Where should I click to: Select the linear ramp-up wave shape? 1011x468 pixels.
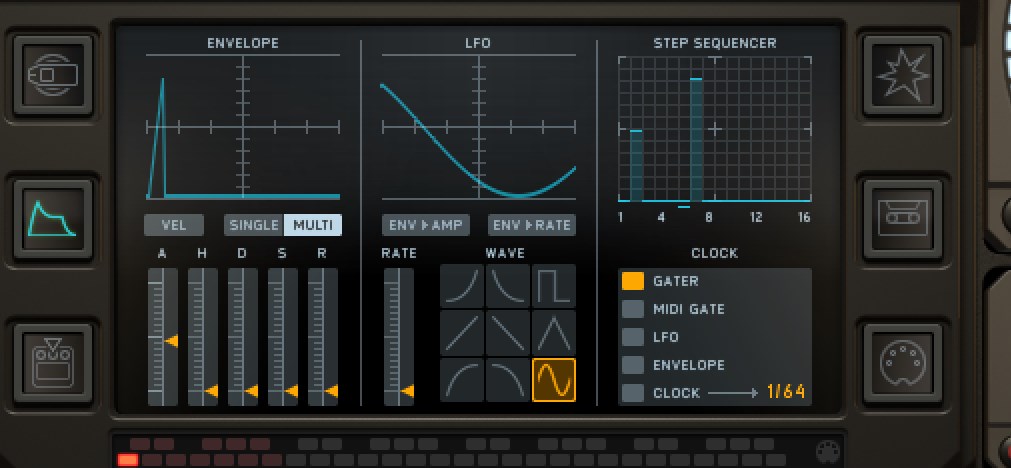tap(462, 333)
